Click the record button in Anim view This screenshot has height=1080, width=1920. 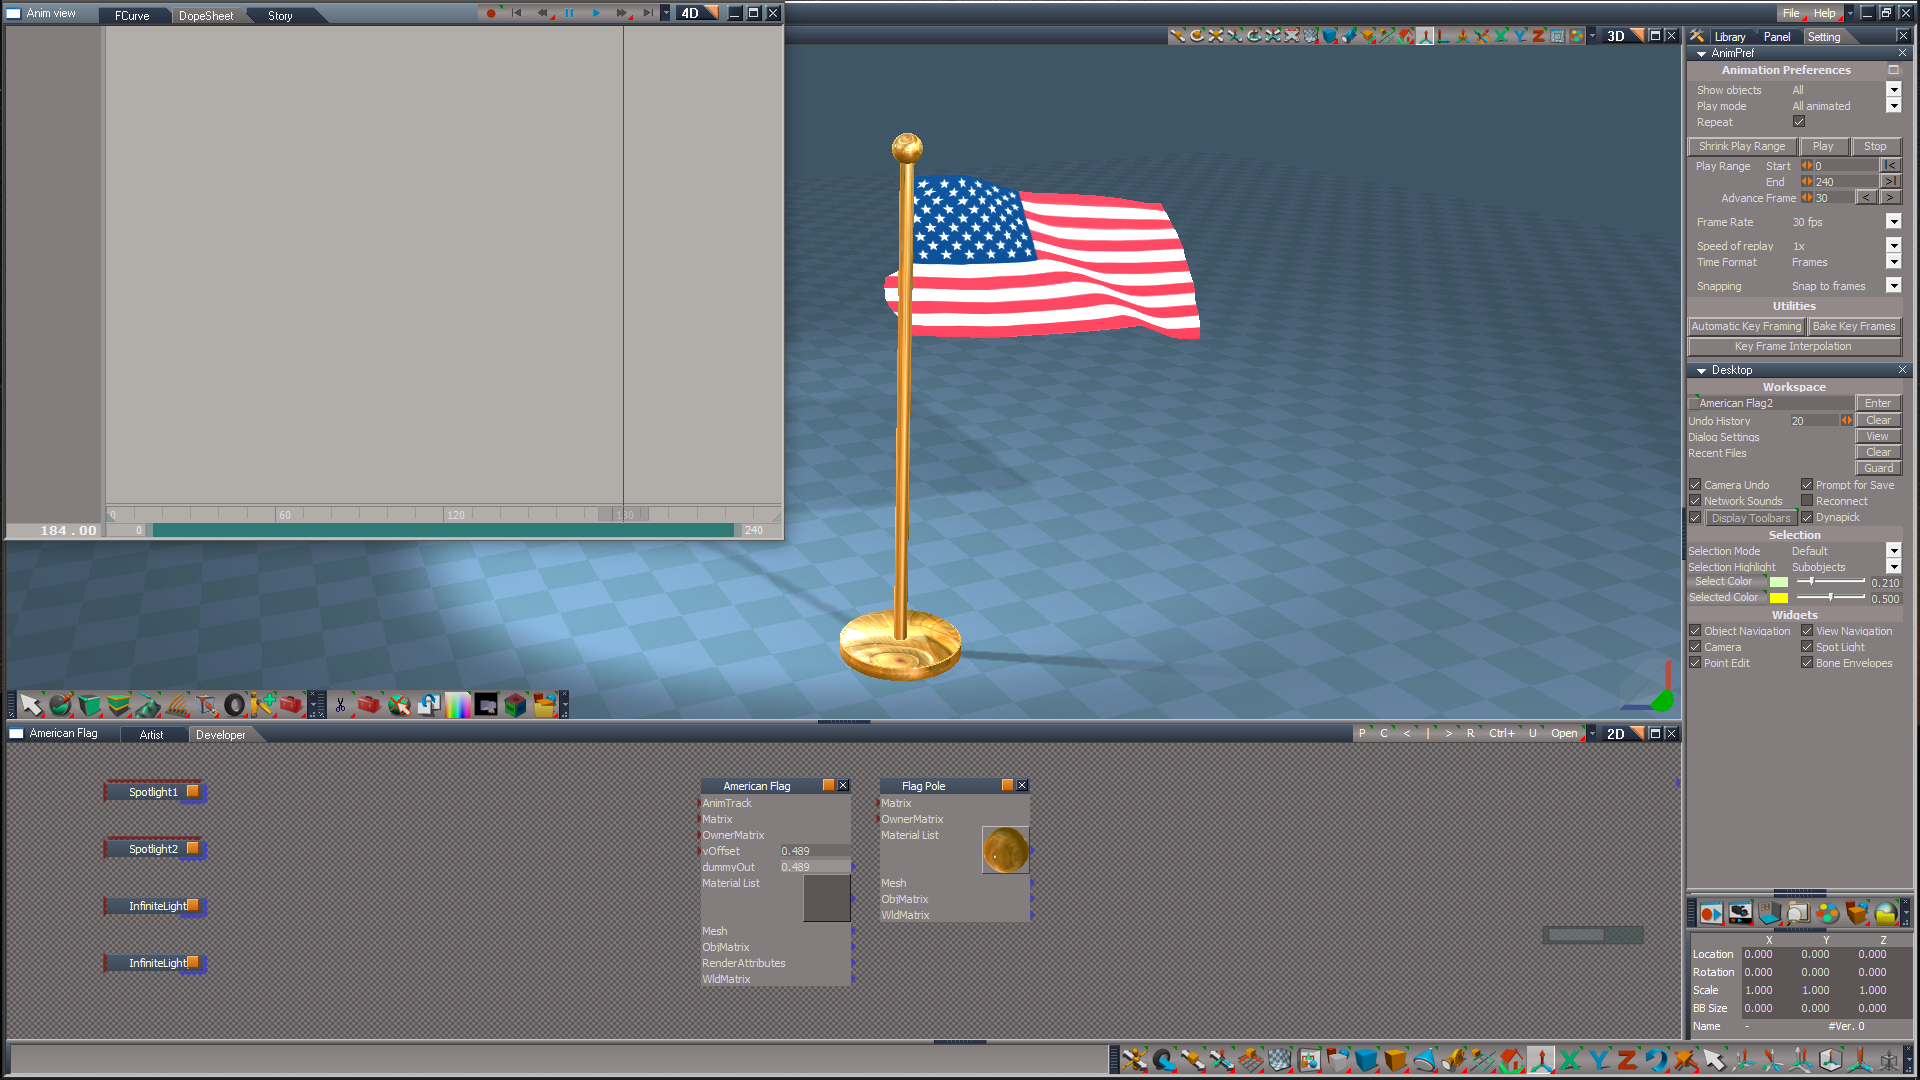[490, 13]
